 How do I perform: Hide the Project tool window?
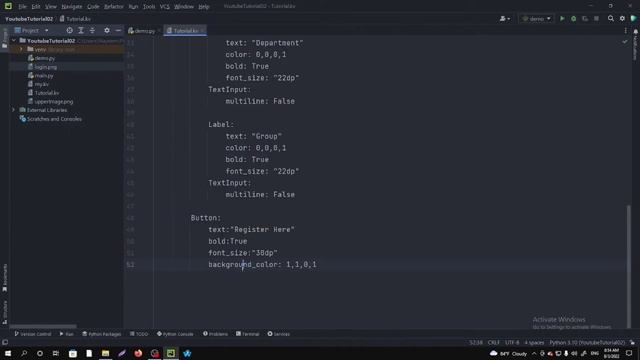click(x=118, y=30)
